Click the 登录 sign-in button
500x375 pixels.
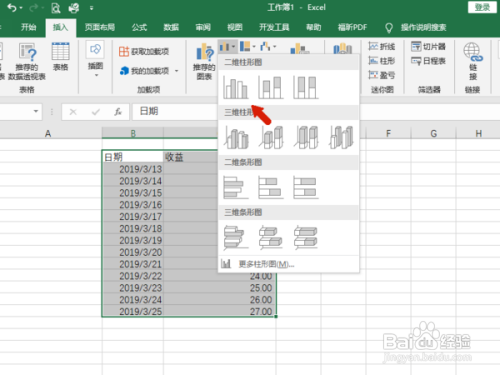[482, 7]
